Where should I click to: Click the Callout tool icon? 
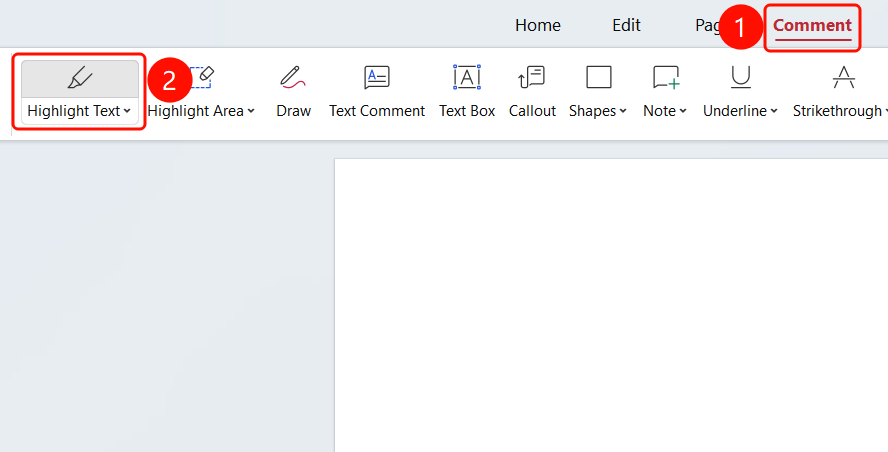[x=532, y=78]
